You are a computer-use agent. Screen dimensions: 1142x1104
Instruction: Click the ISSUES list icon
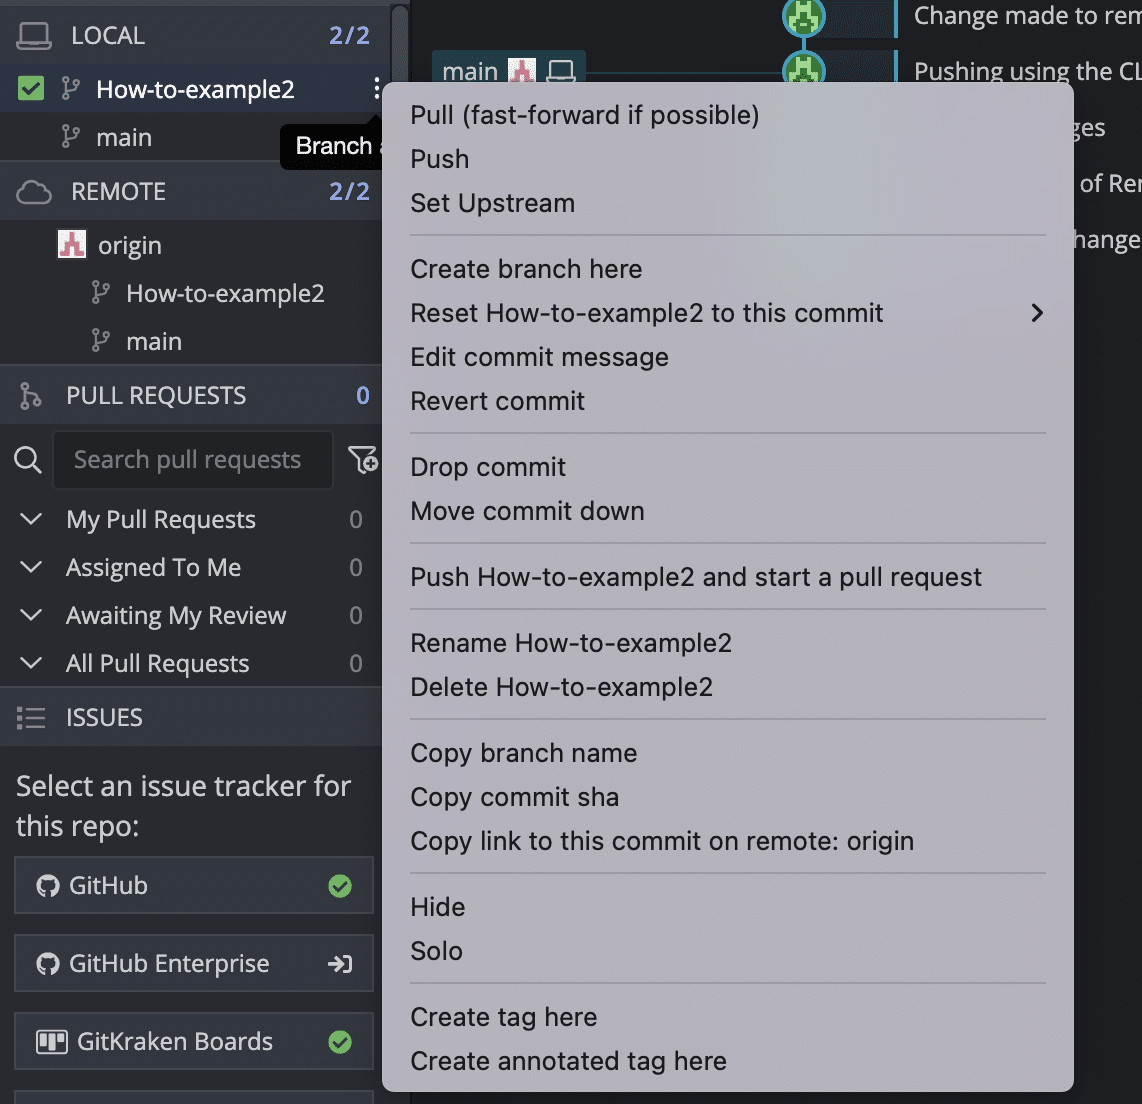[x=31, y=717]
